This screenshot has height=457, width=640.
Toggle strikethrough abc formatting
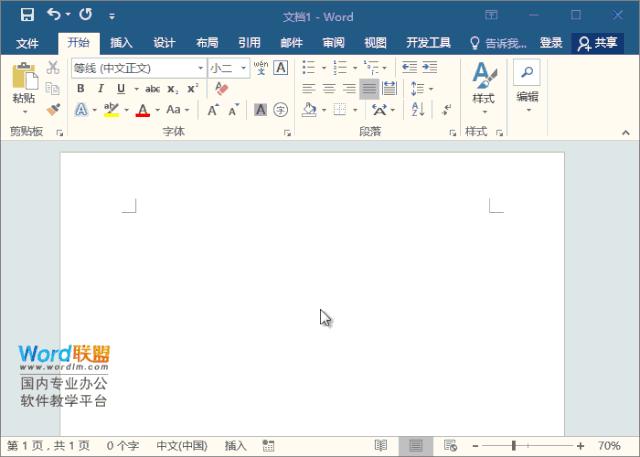[152, 89]
